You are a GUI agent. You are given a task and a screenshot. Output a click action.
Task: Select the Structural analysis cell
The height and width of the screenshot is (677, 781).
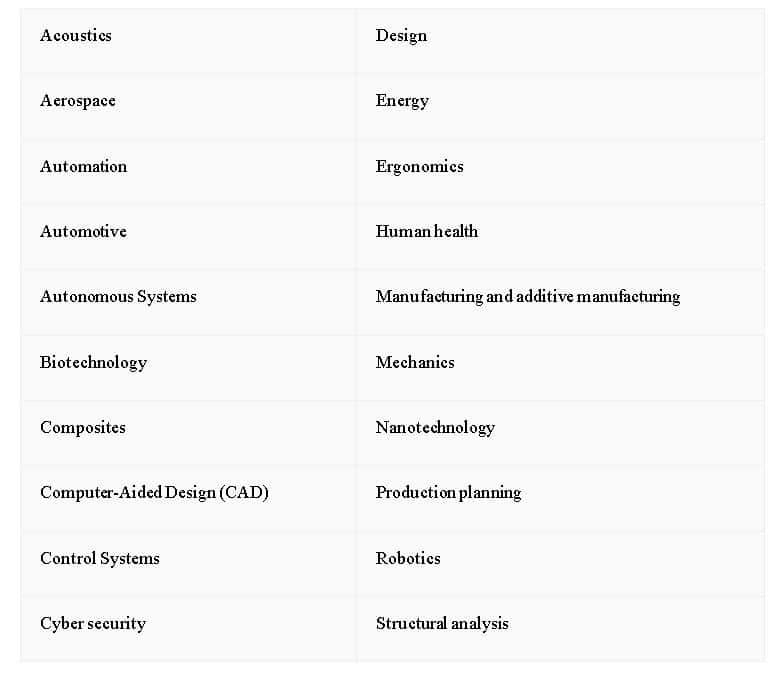pos(442,624)
